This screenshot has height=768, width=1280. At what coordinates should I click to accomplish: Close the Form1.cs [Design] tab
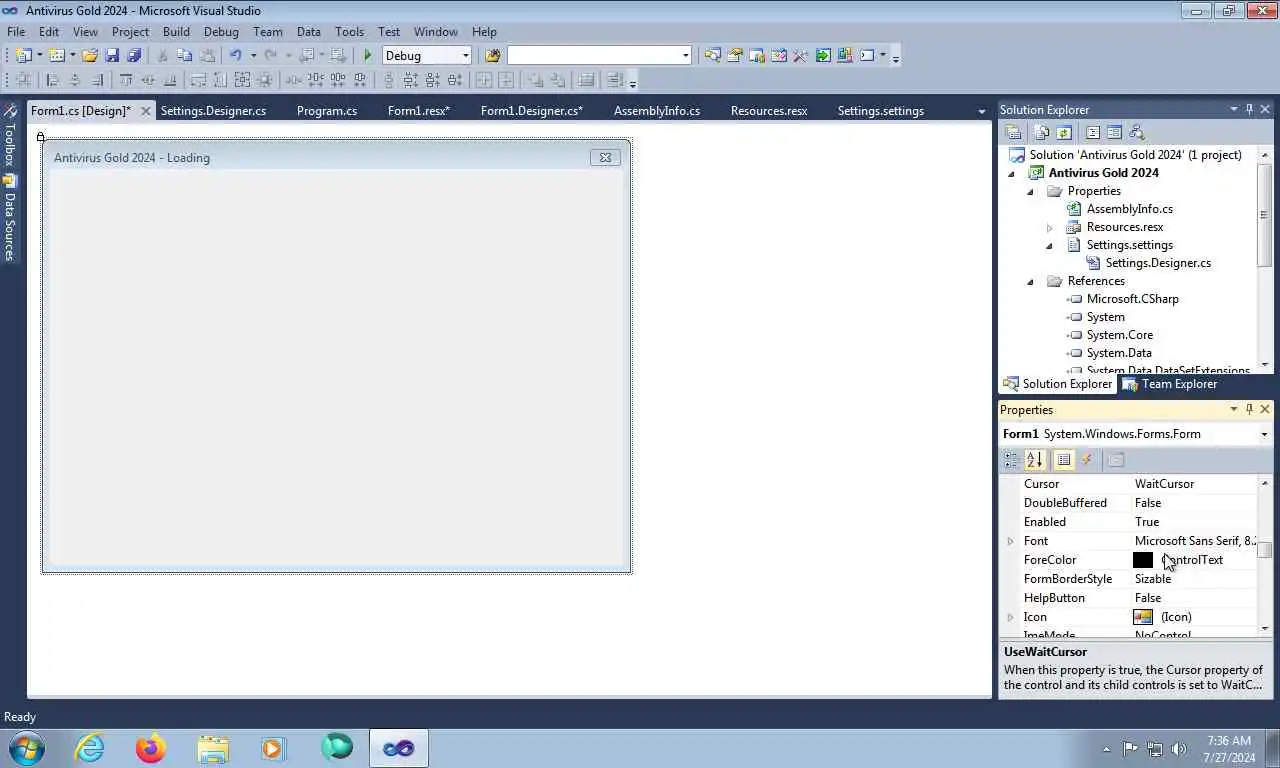(x=145, y=111)
